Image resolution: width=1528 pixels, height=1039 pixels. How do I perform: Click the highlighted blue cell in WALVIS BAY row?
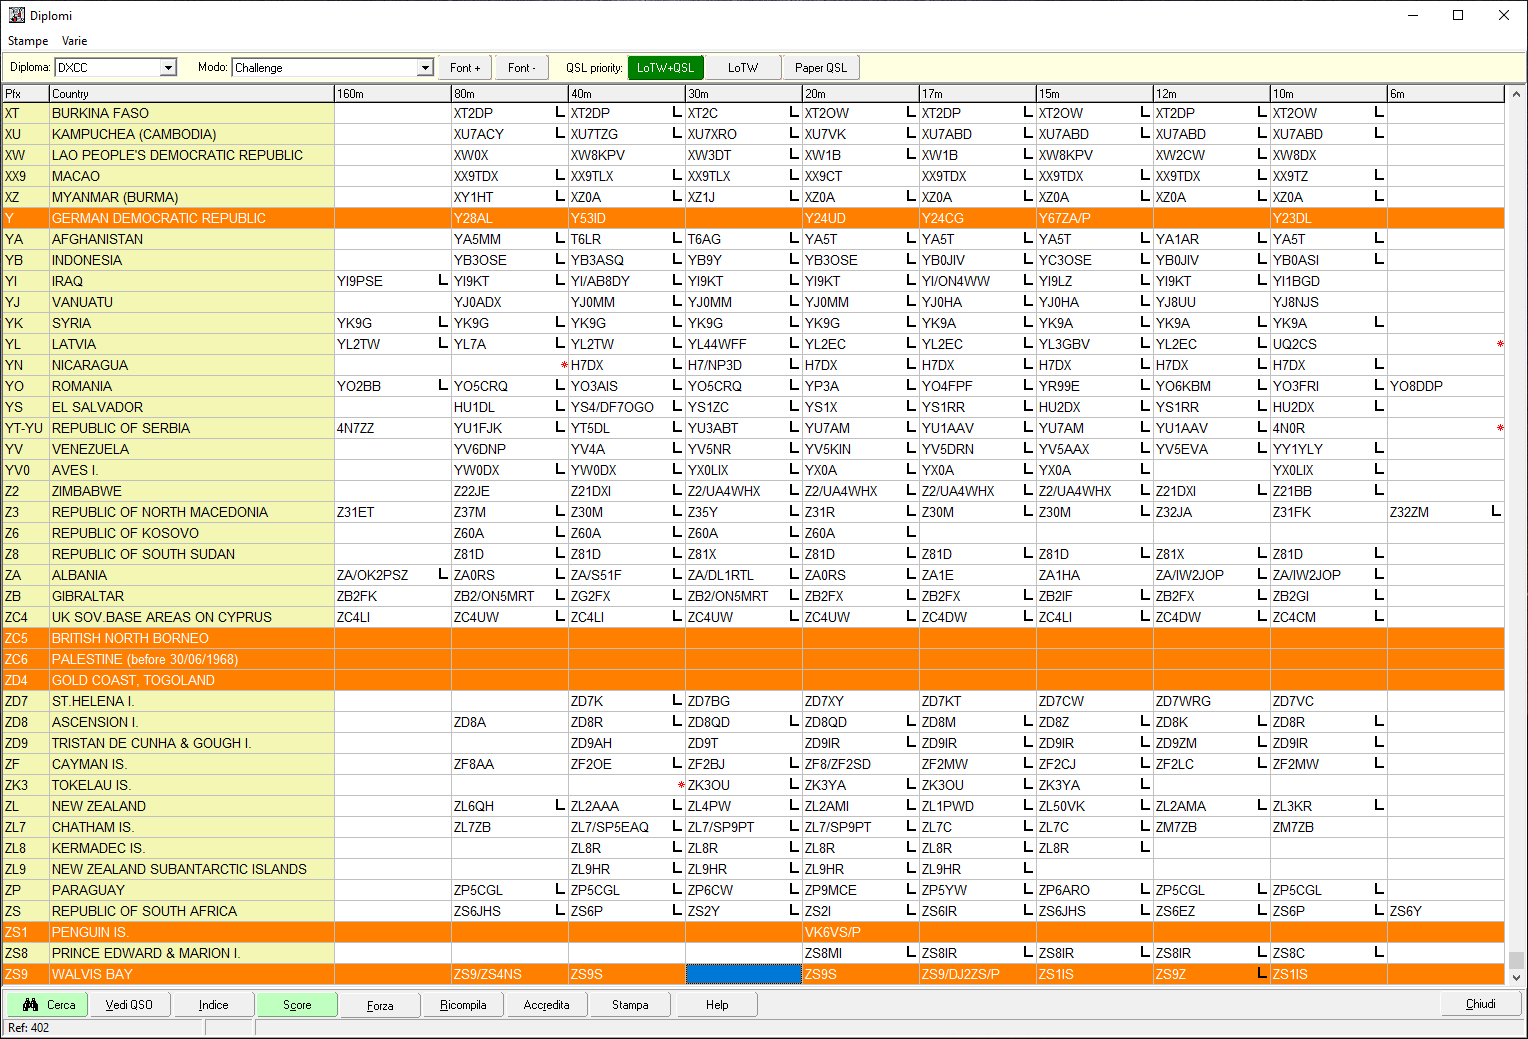[744, 974]
